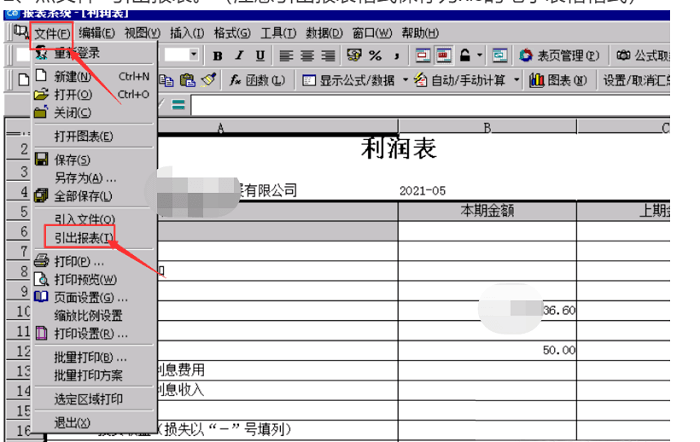
Task: Expand dropdown arrow after 显示公式/数据
Action: (x=405, y=80)
